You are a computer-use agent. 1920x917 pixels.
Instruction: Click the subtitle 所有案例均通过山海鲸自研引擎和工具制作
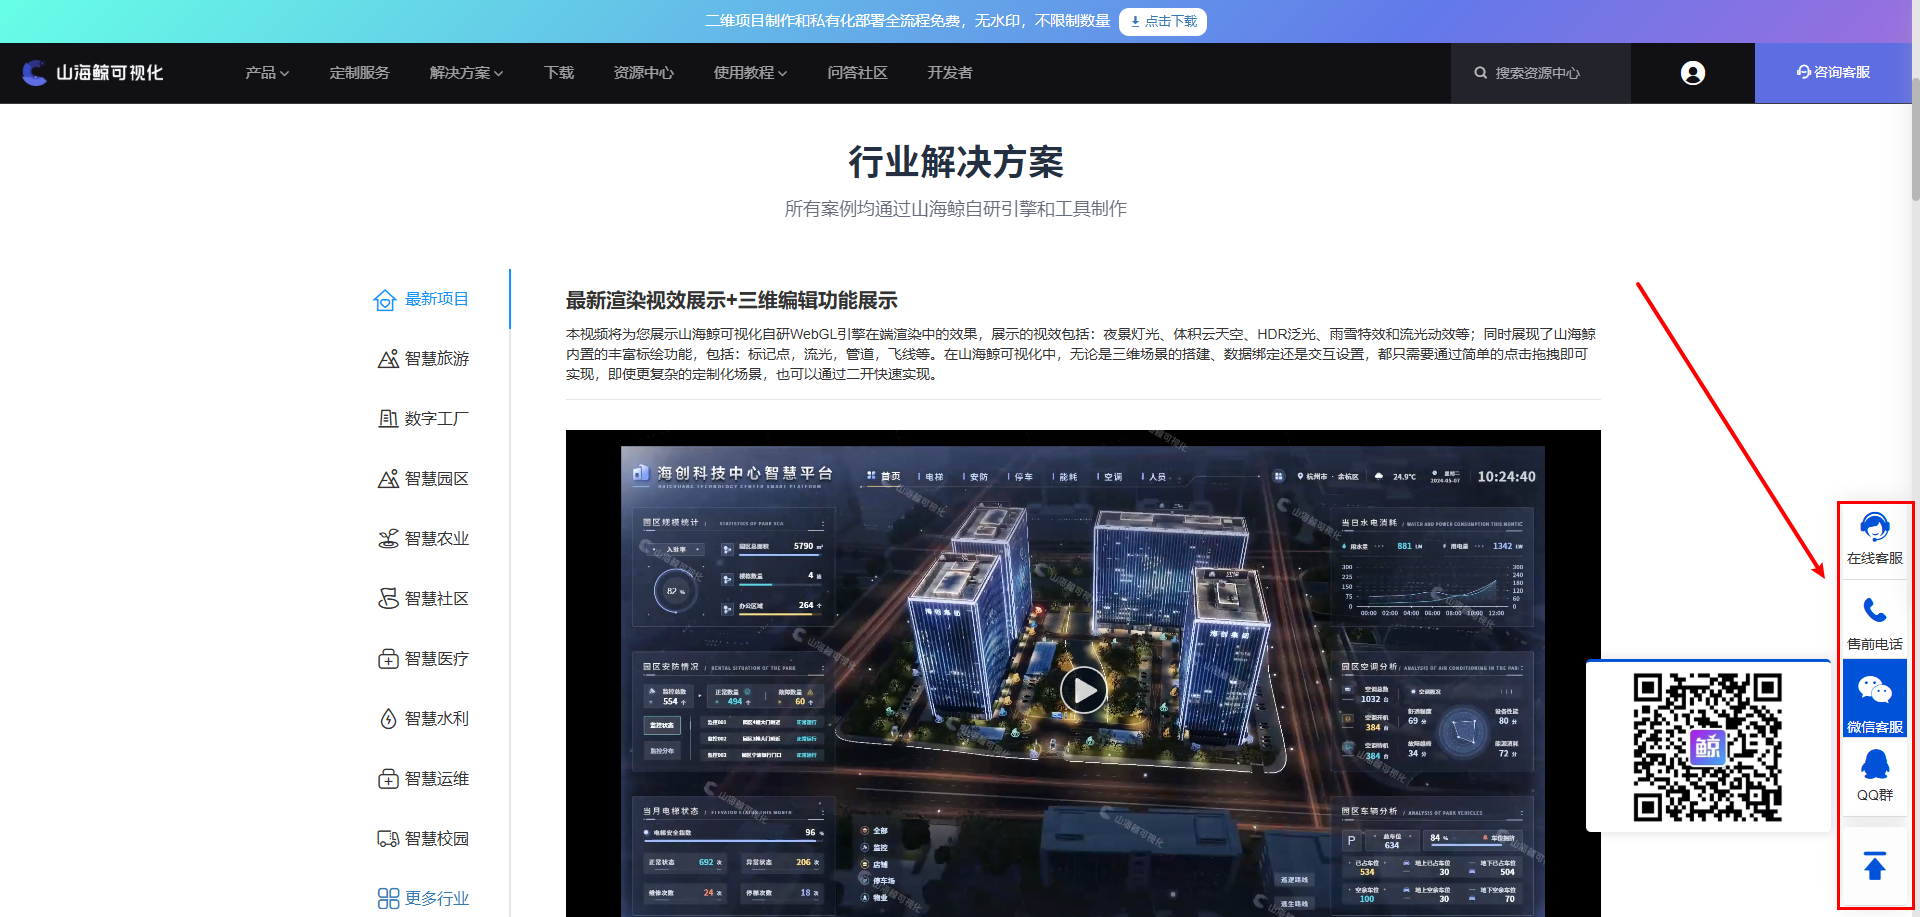pos(956,209)
